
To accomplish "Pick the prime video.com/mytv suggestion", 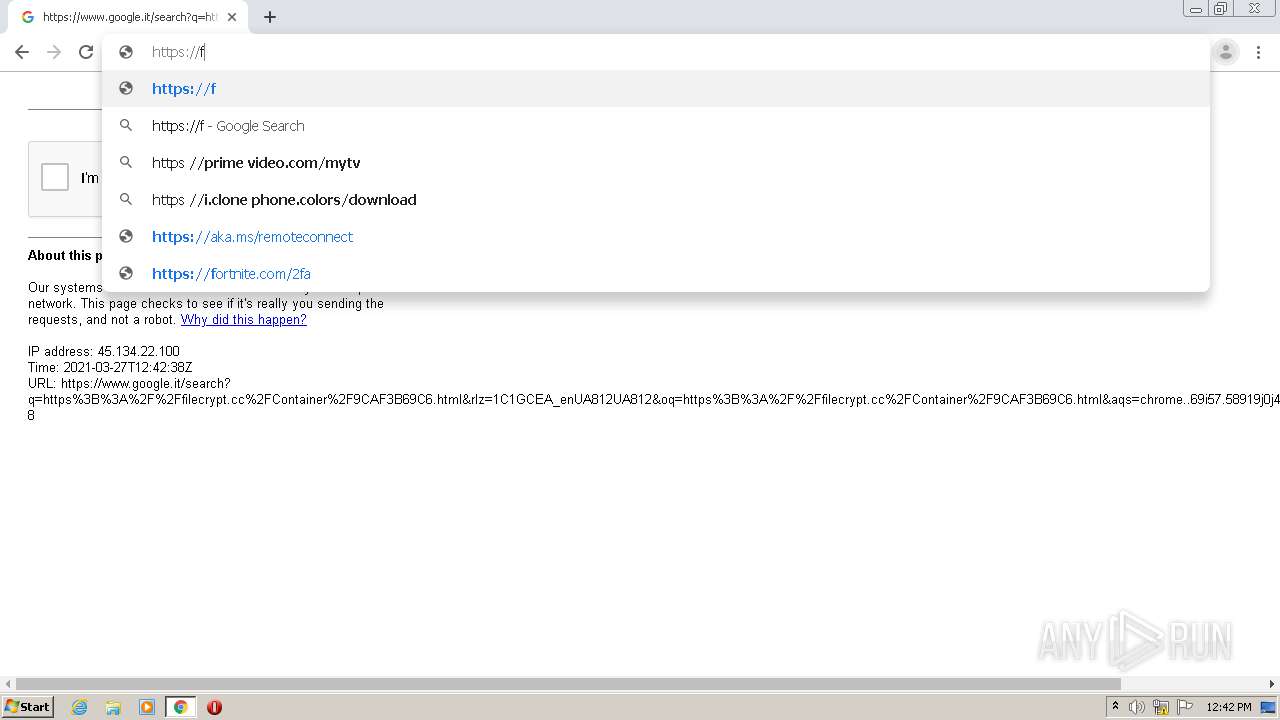I will click(656, 163).
